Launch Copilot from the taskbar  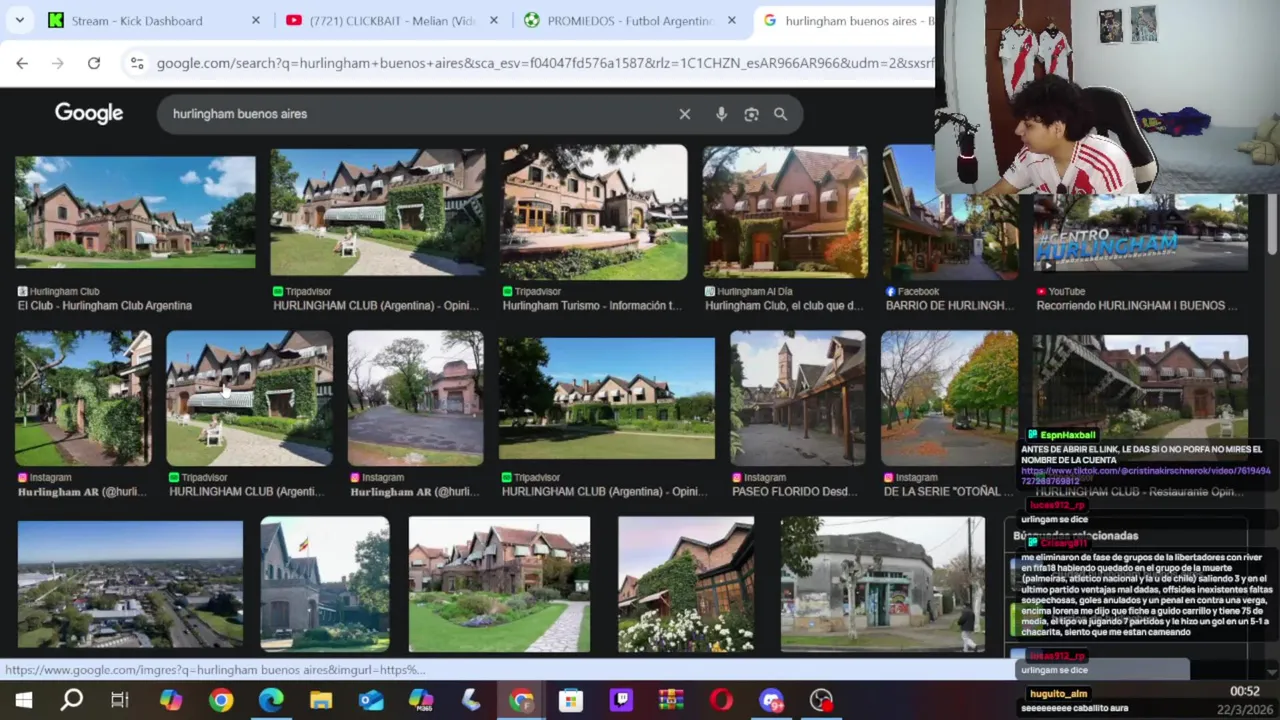171,700
